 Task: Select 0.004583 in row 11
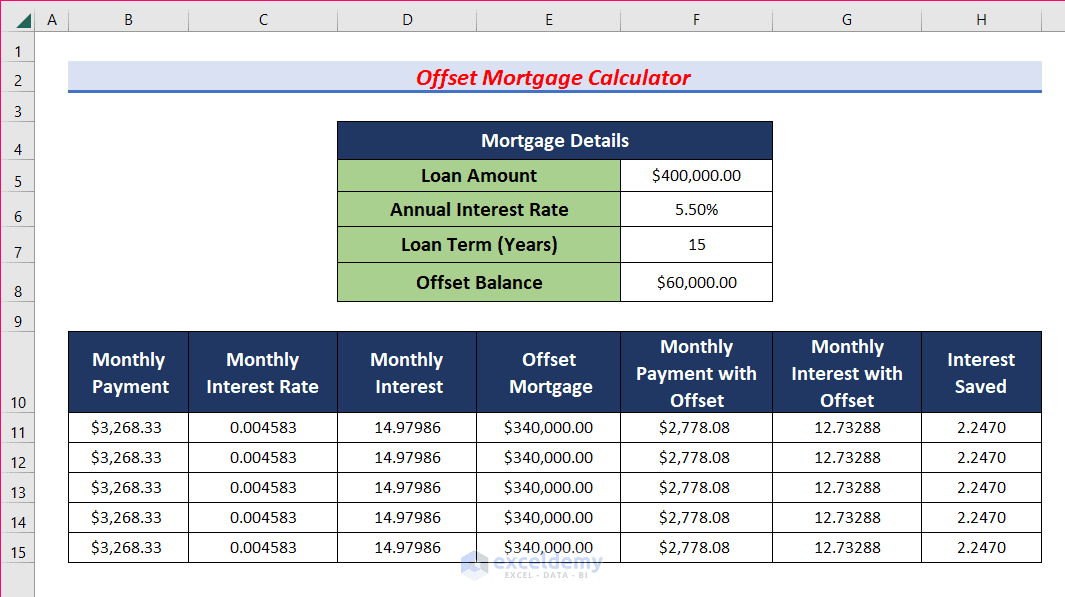(263, 428)
